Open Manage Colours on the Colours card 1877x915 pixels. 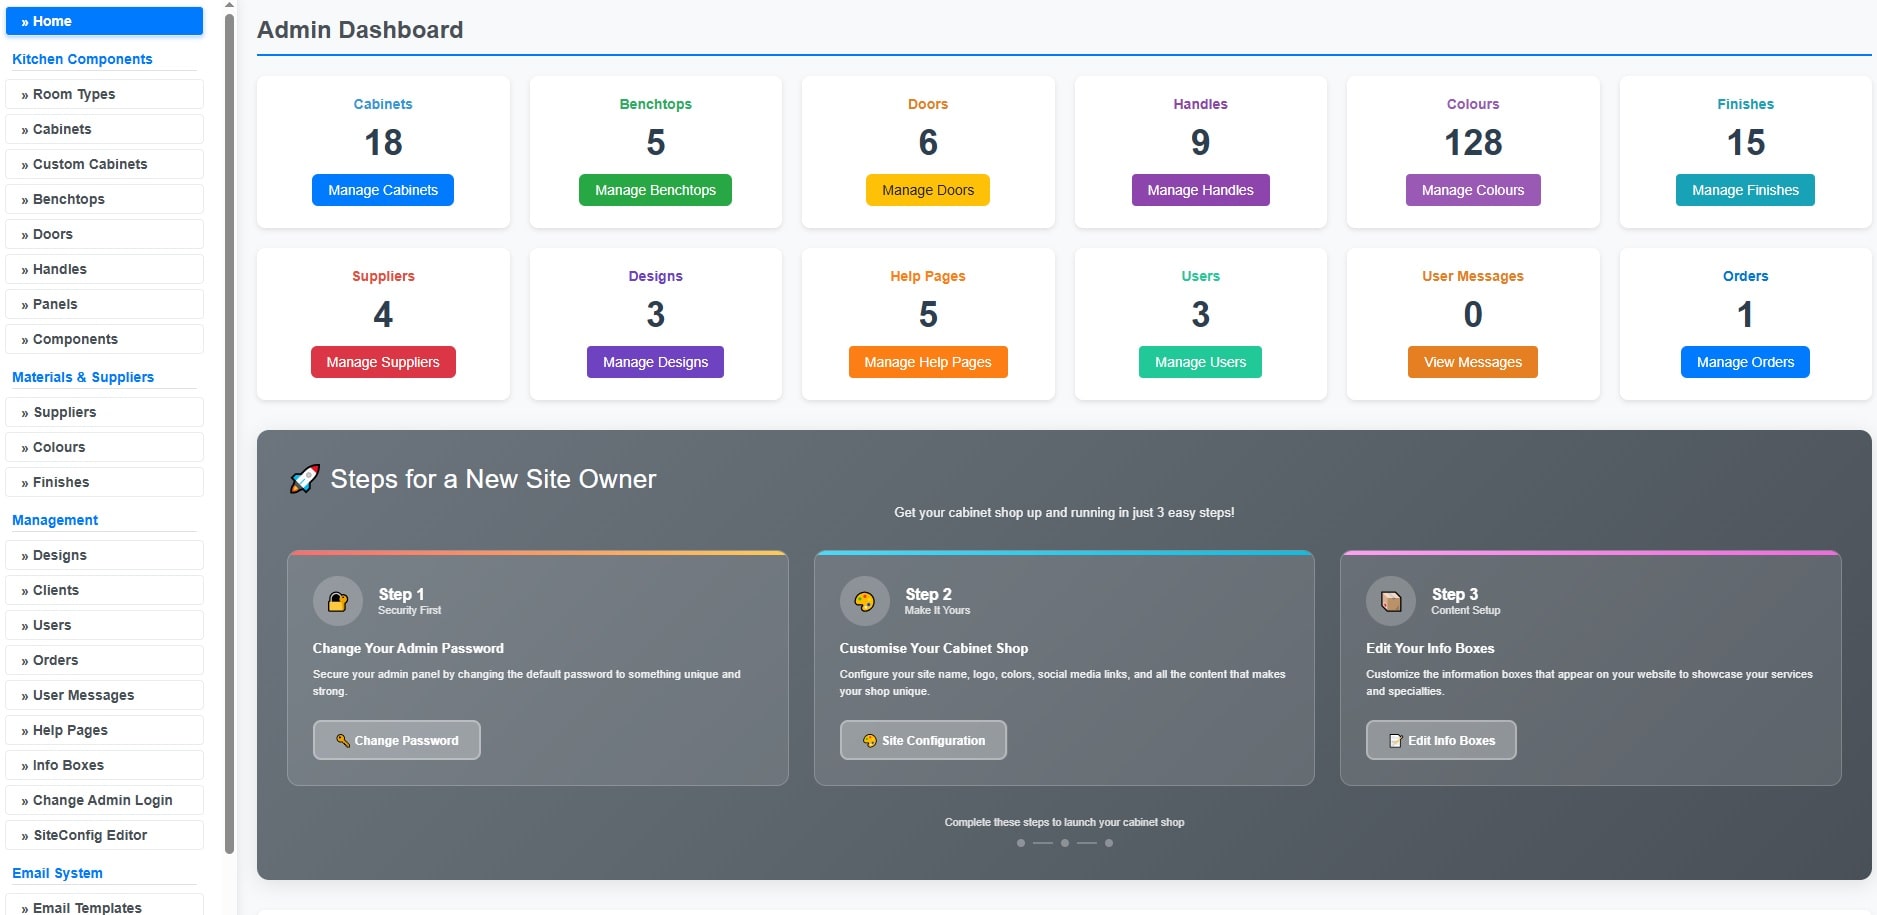click(x=1472, y=190)
